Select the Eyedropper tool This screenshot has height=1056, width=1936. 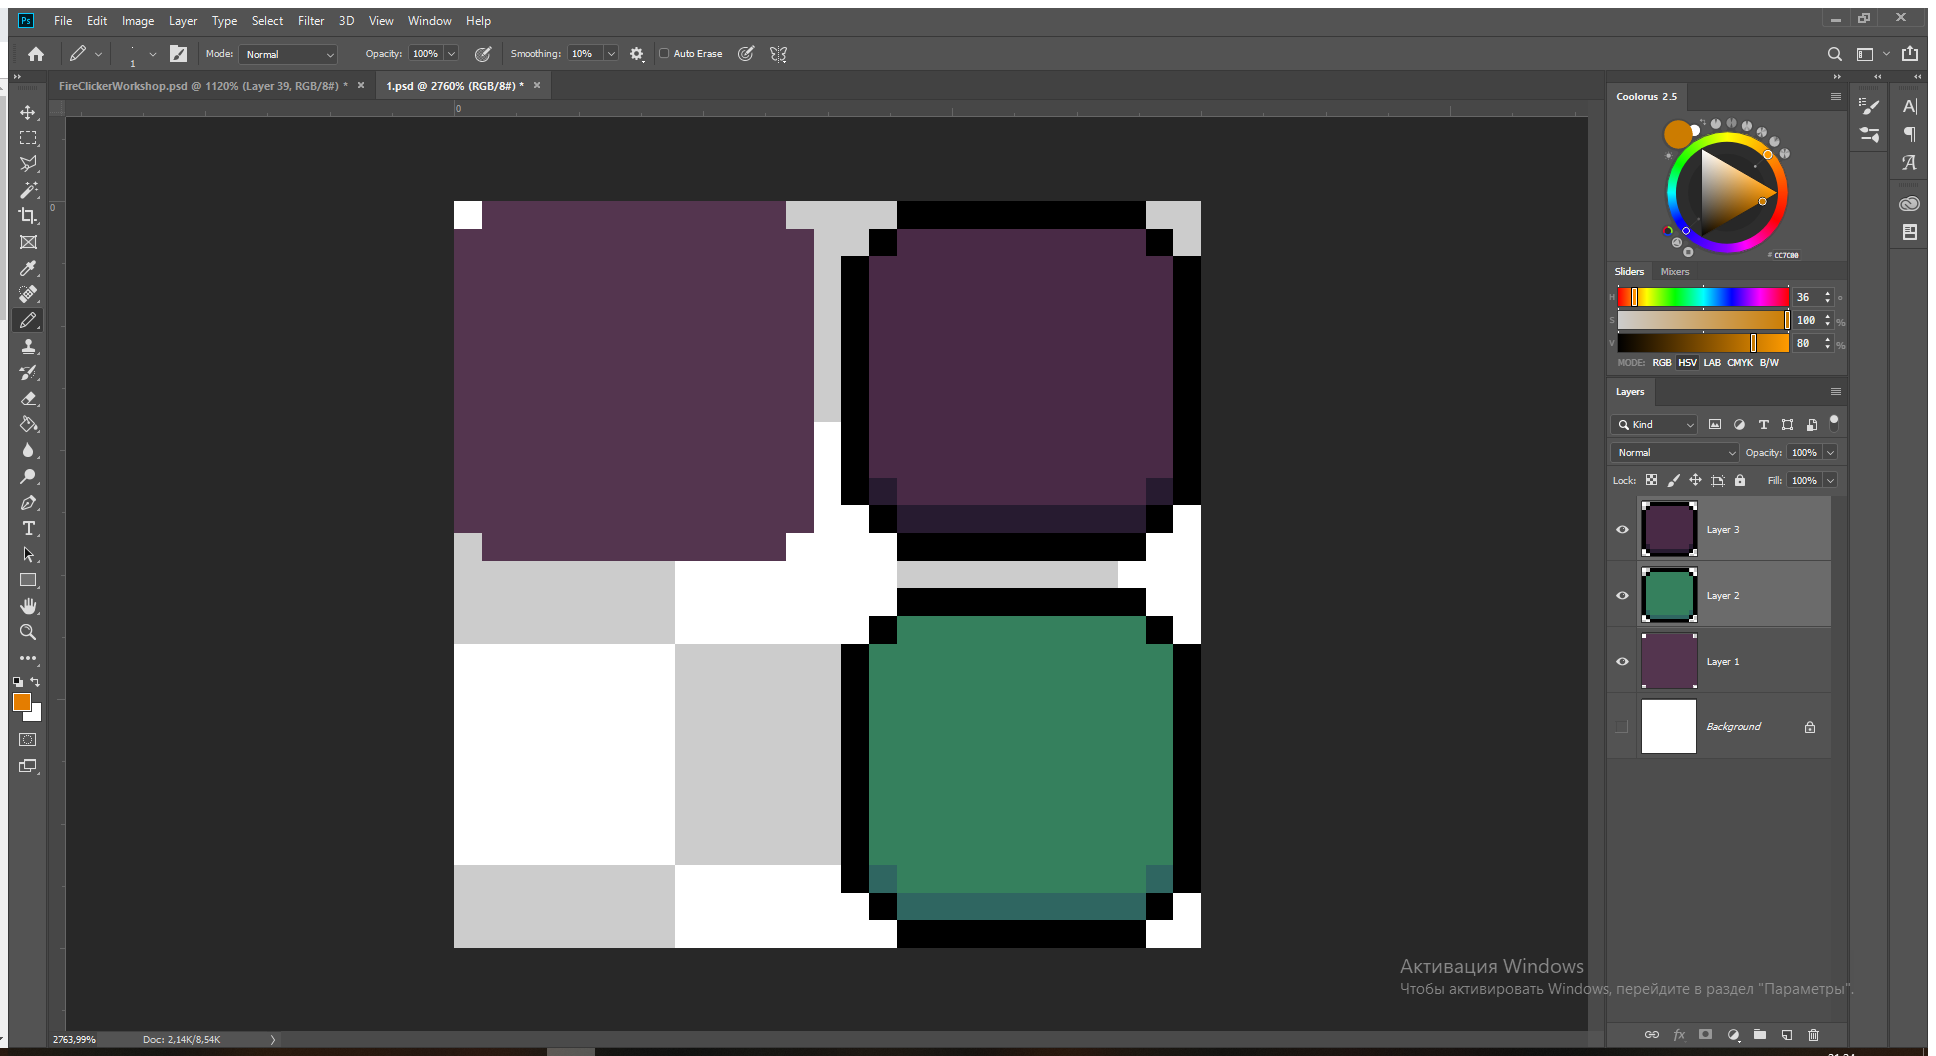pyautogui.click(x=28, y=268)
